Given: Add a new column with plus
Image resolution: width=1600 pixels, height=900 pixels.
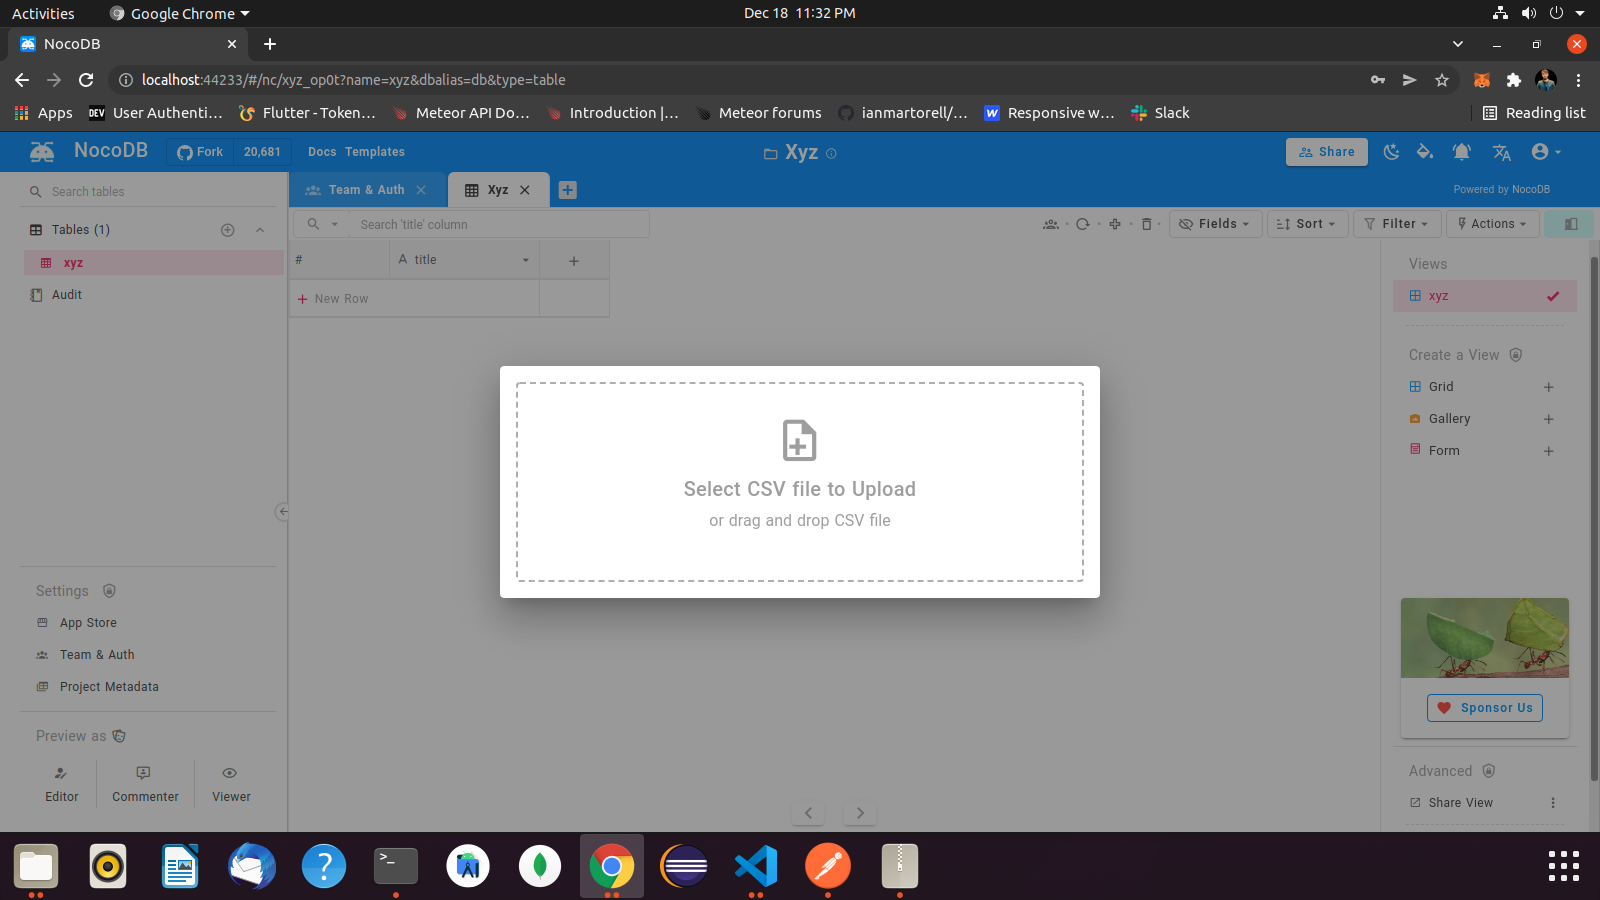Looking at the screenshot, I should (x=574, y=260).
